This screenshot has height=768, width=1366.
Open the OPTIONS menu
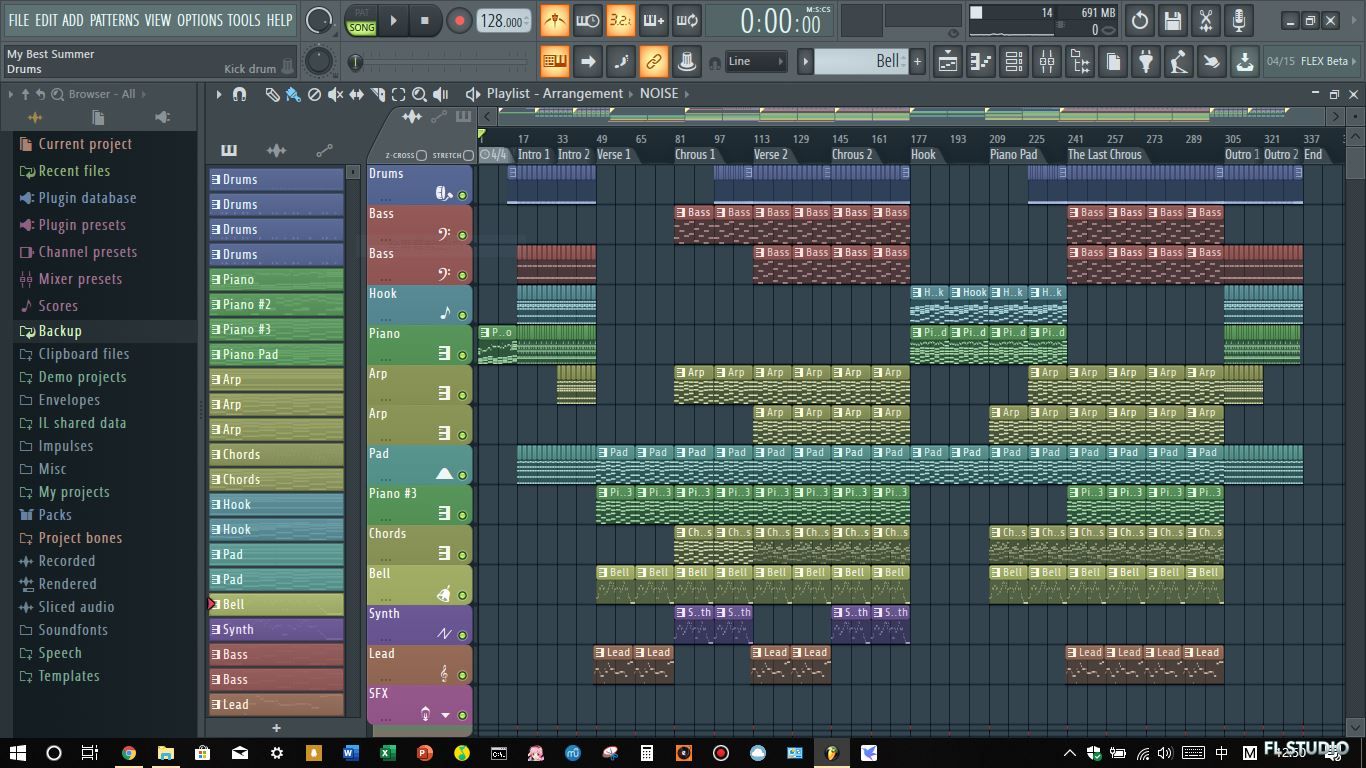[199, 20]
